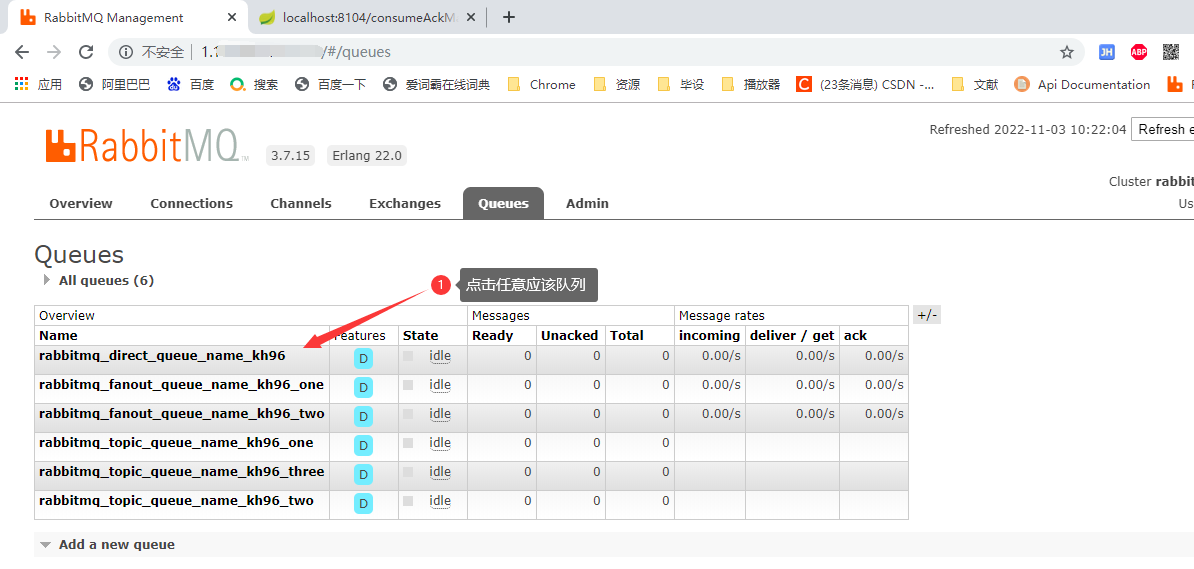Screen dimensions: 1194x569
Task: Open the Chrome bookmarks folder
Action: [541, 85]
